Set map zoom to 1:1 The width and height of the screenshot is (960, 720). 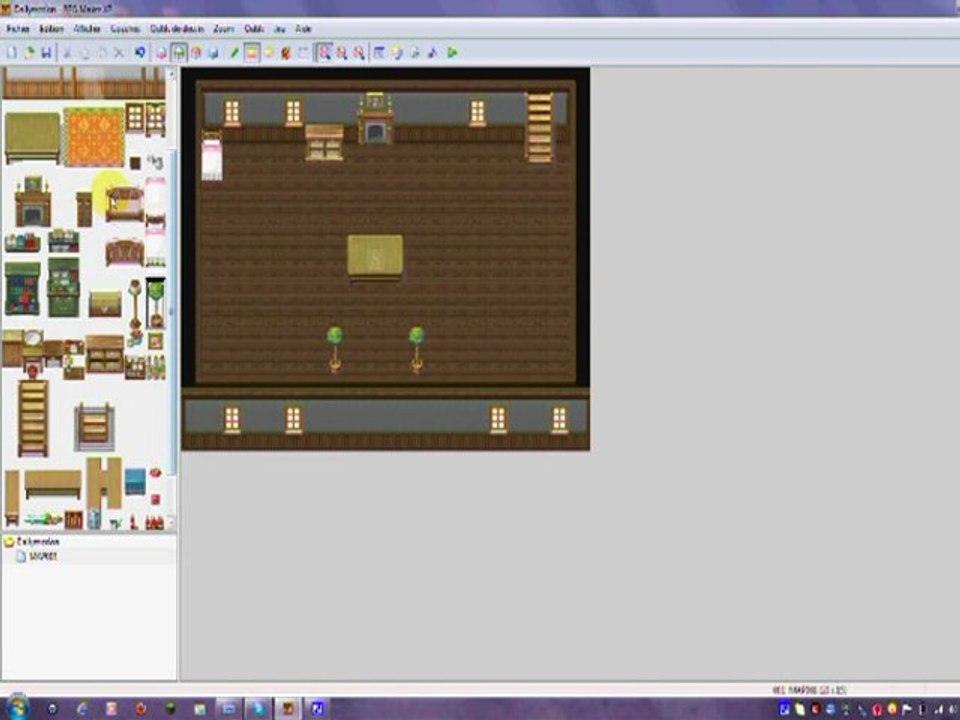[324, 53]
